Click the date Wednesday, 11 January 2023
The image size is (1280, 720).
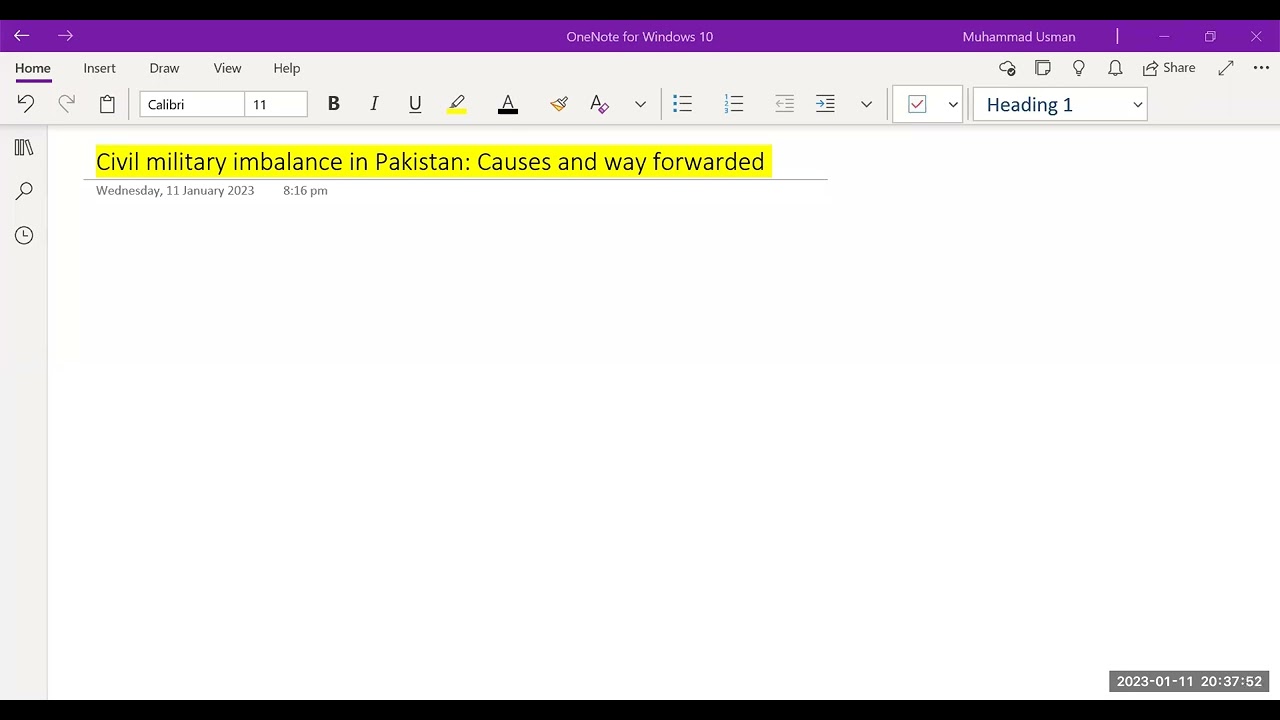pyautogui.click(x=175, y=190)
